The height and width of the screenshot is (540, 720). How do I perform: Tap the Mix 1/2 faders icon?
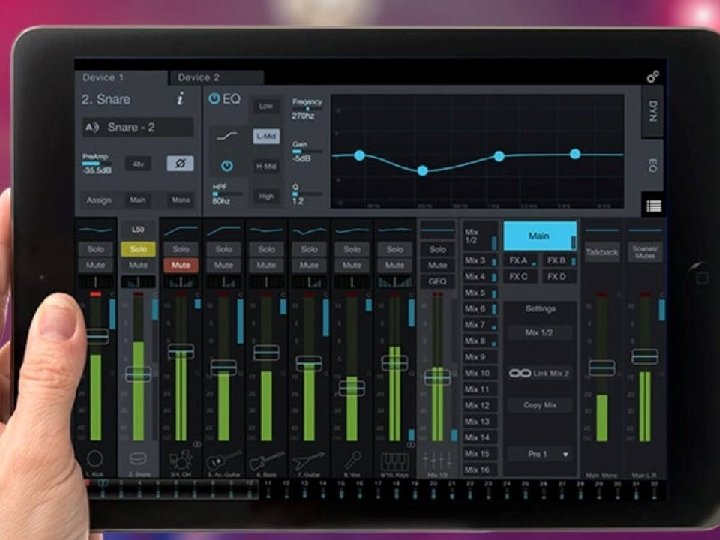(x=438, y=459)
